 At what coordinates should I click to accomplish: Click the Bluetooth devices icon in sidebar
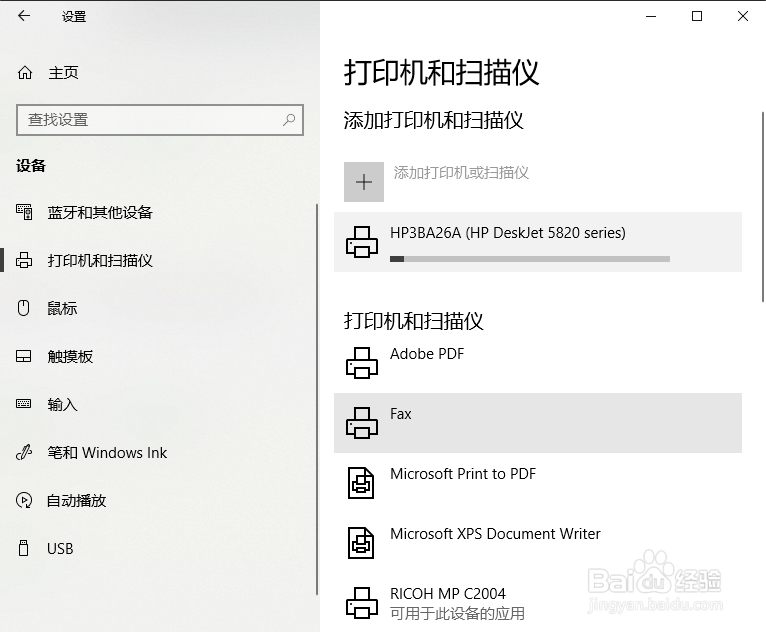point(24,212)
